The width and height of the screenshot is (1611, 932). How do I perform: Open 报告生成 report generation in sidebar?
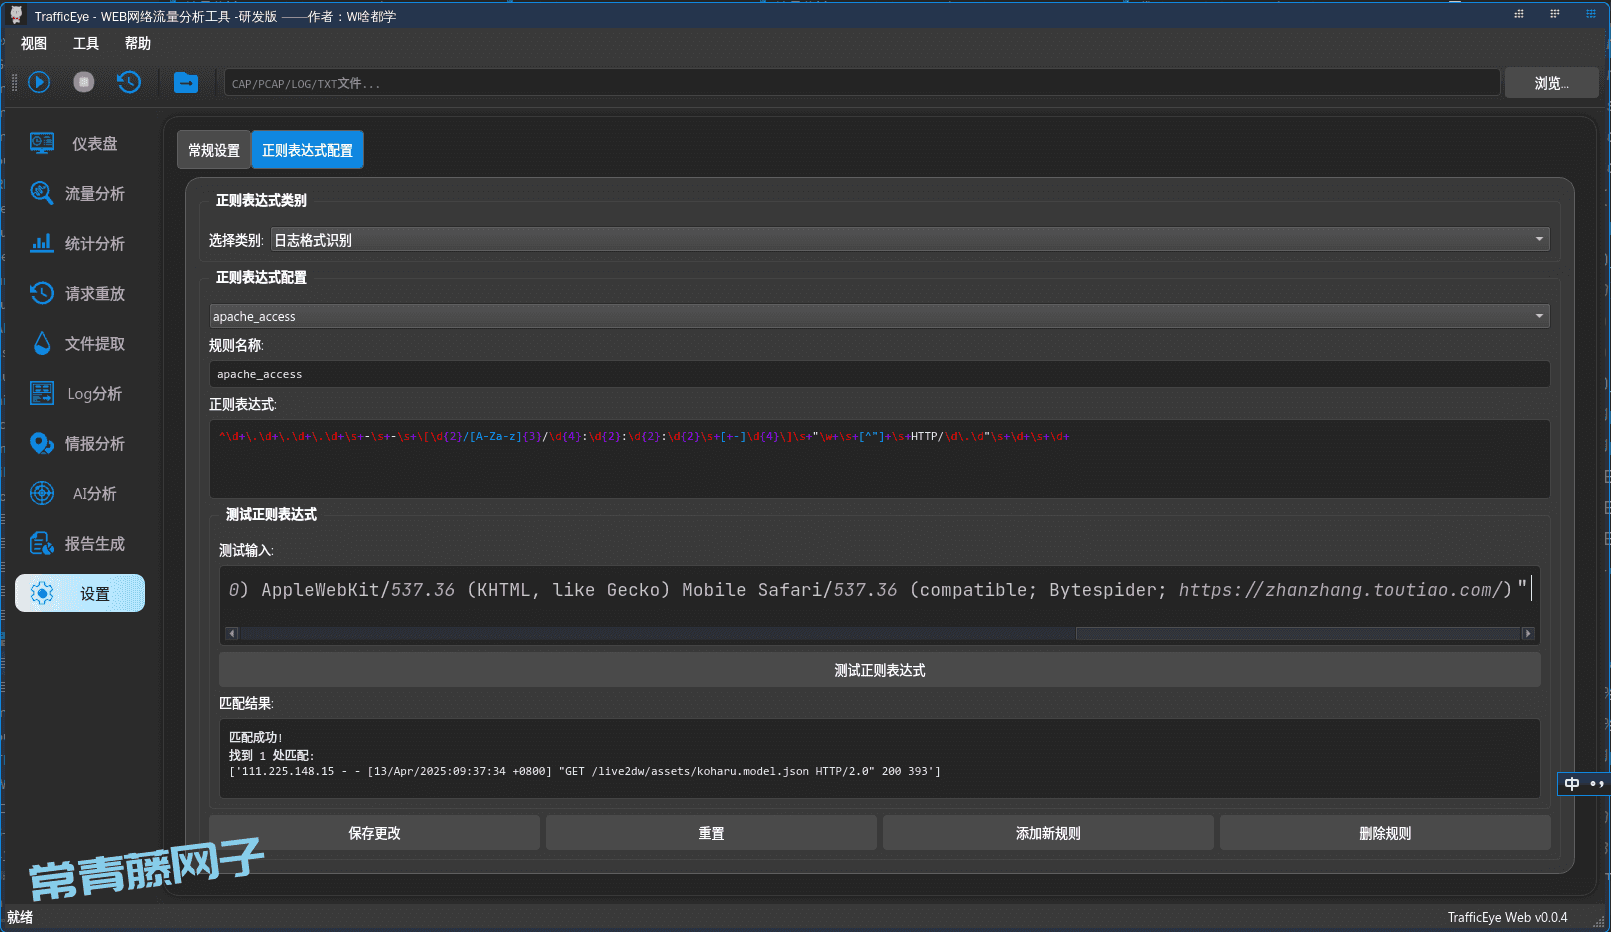click(80, 544)
